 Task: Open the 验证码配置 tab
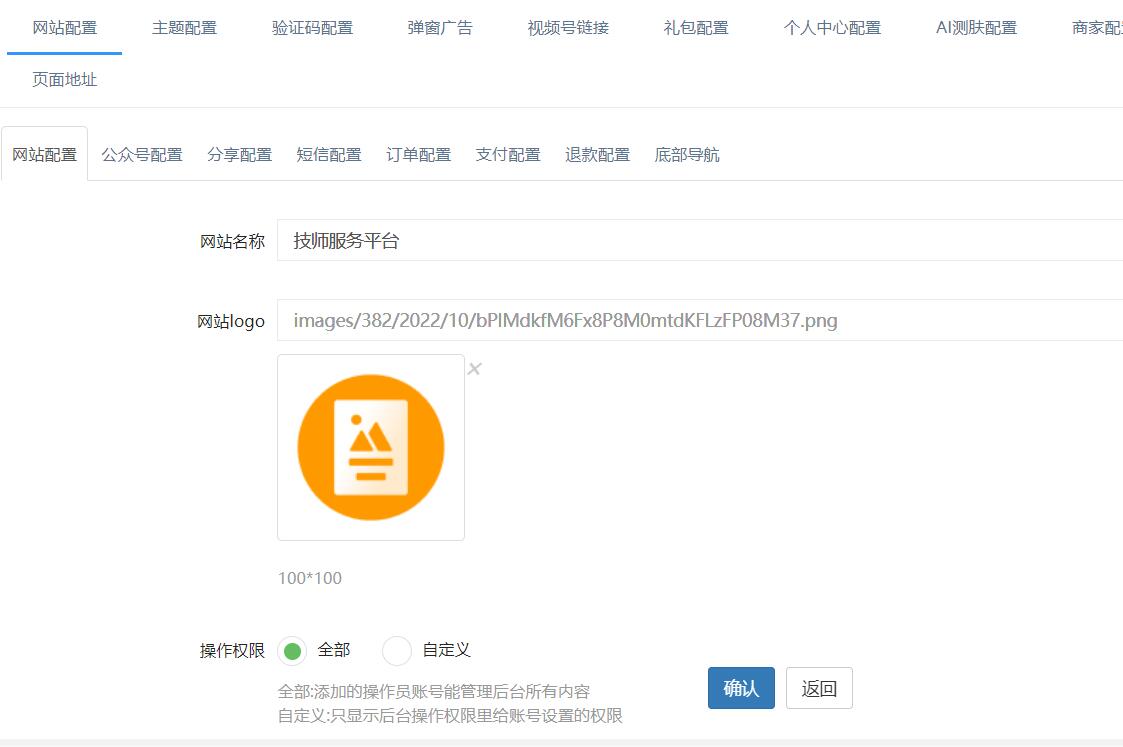(312, 28)
